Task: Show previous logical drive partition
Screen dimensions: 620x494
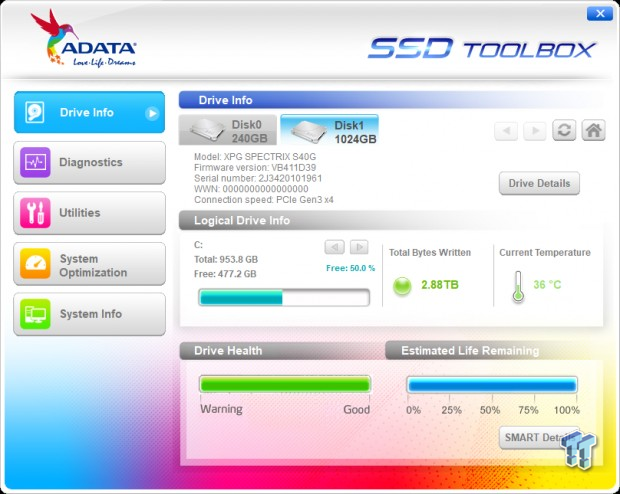Action: click(x=335, y=247)
